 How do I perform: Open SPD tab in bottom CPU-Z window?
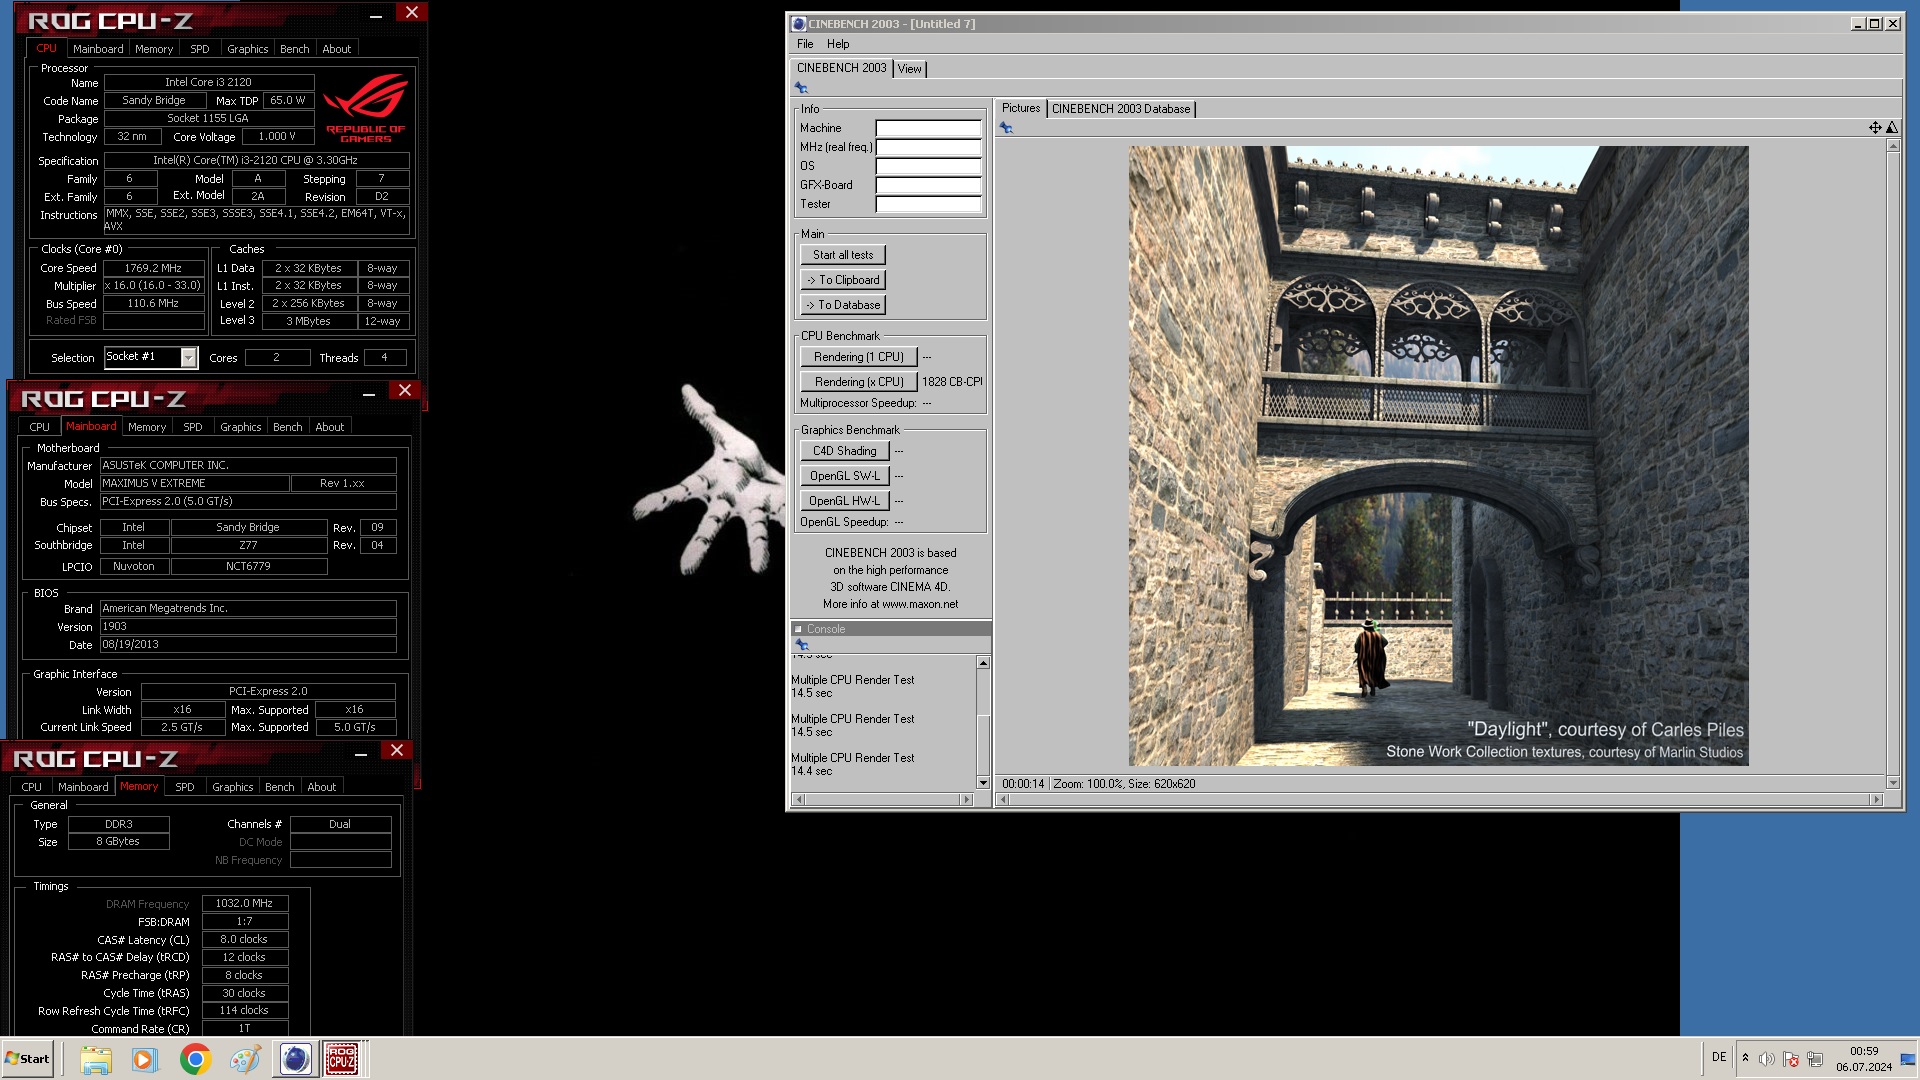pos(185,787)
